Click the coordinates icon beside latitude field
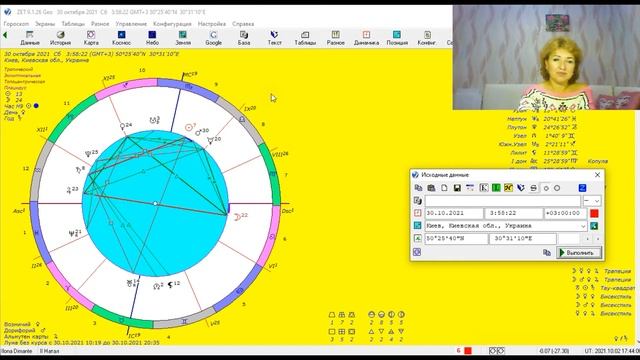 click(418, 238)
